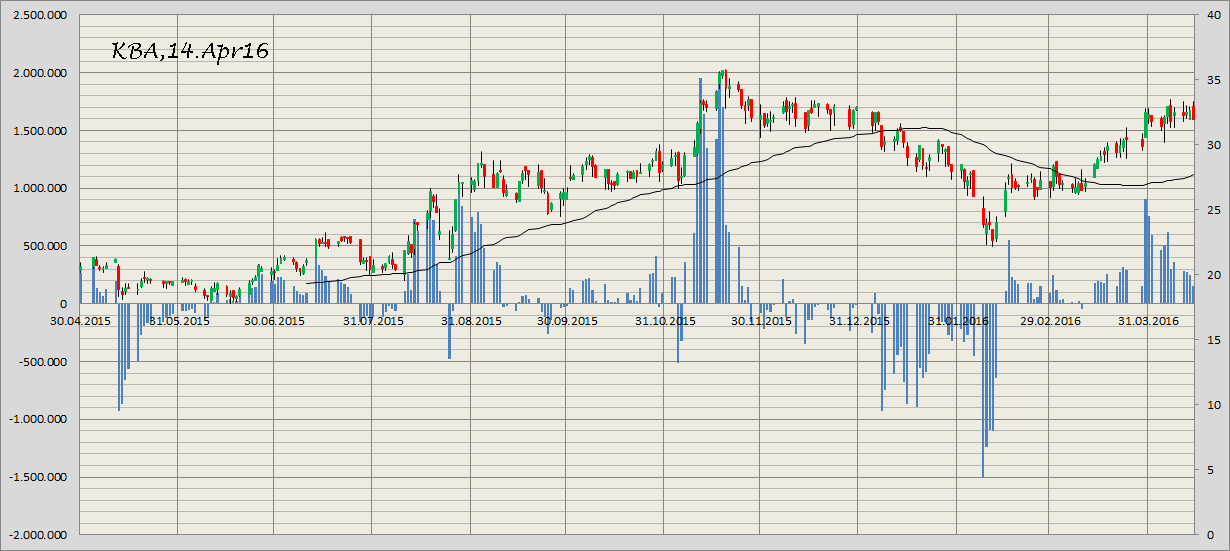
Task: Click the 1.000.000 left axis label
Action: 40,188
